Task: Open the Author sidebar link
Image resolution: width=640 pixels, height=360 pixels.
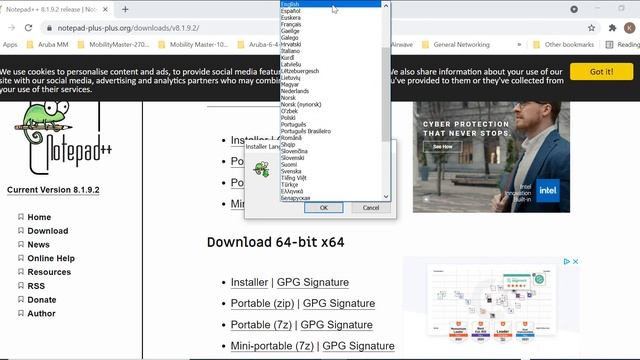Action: click(41, 313)
